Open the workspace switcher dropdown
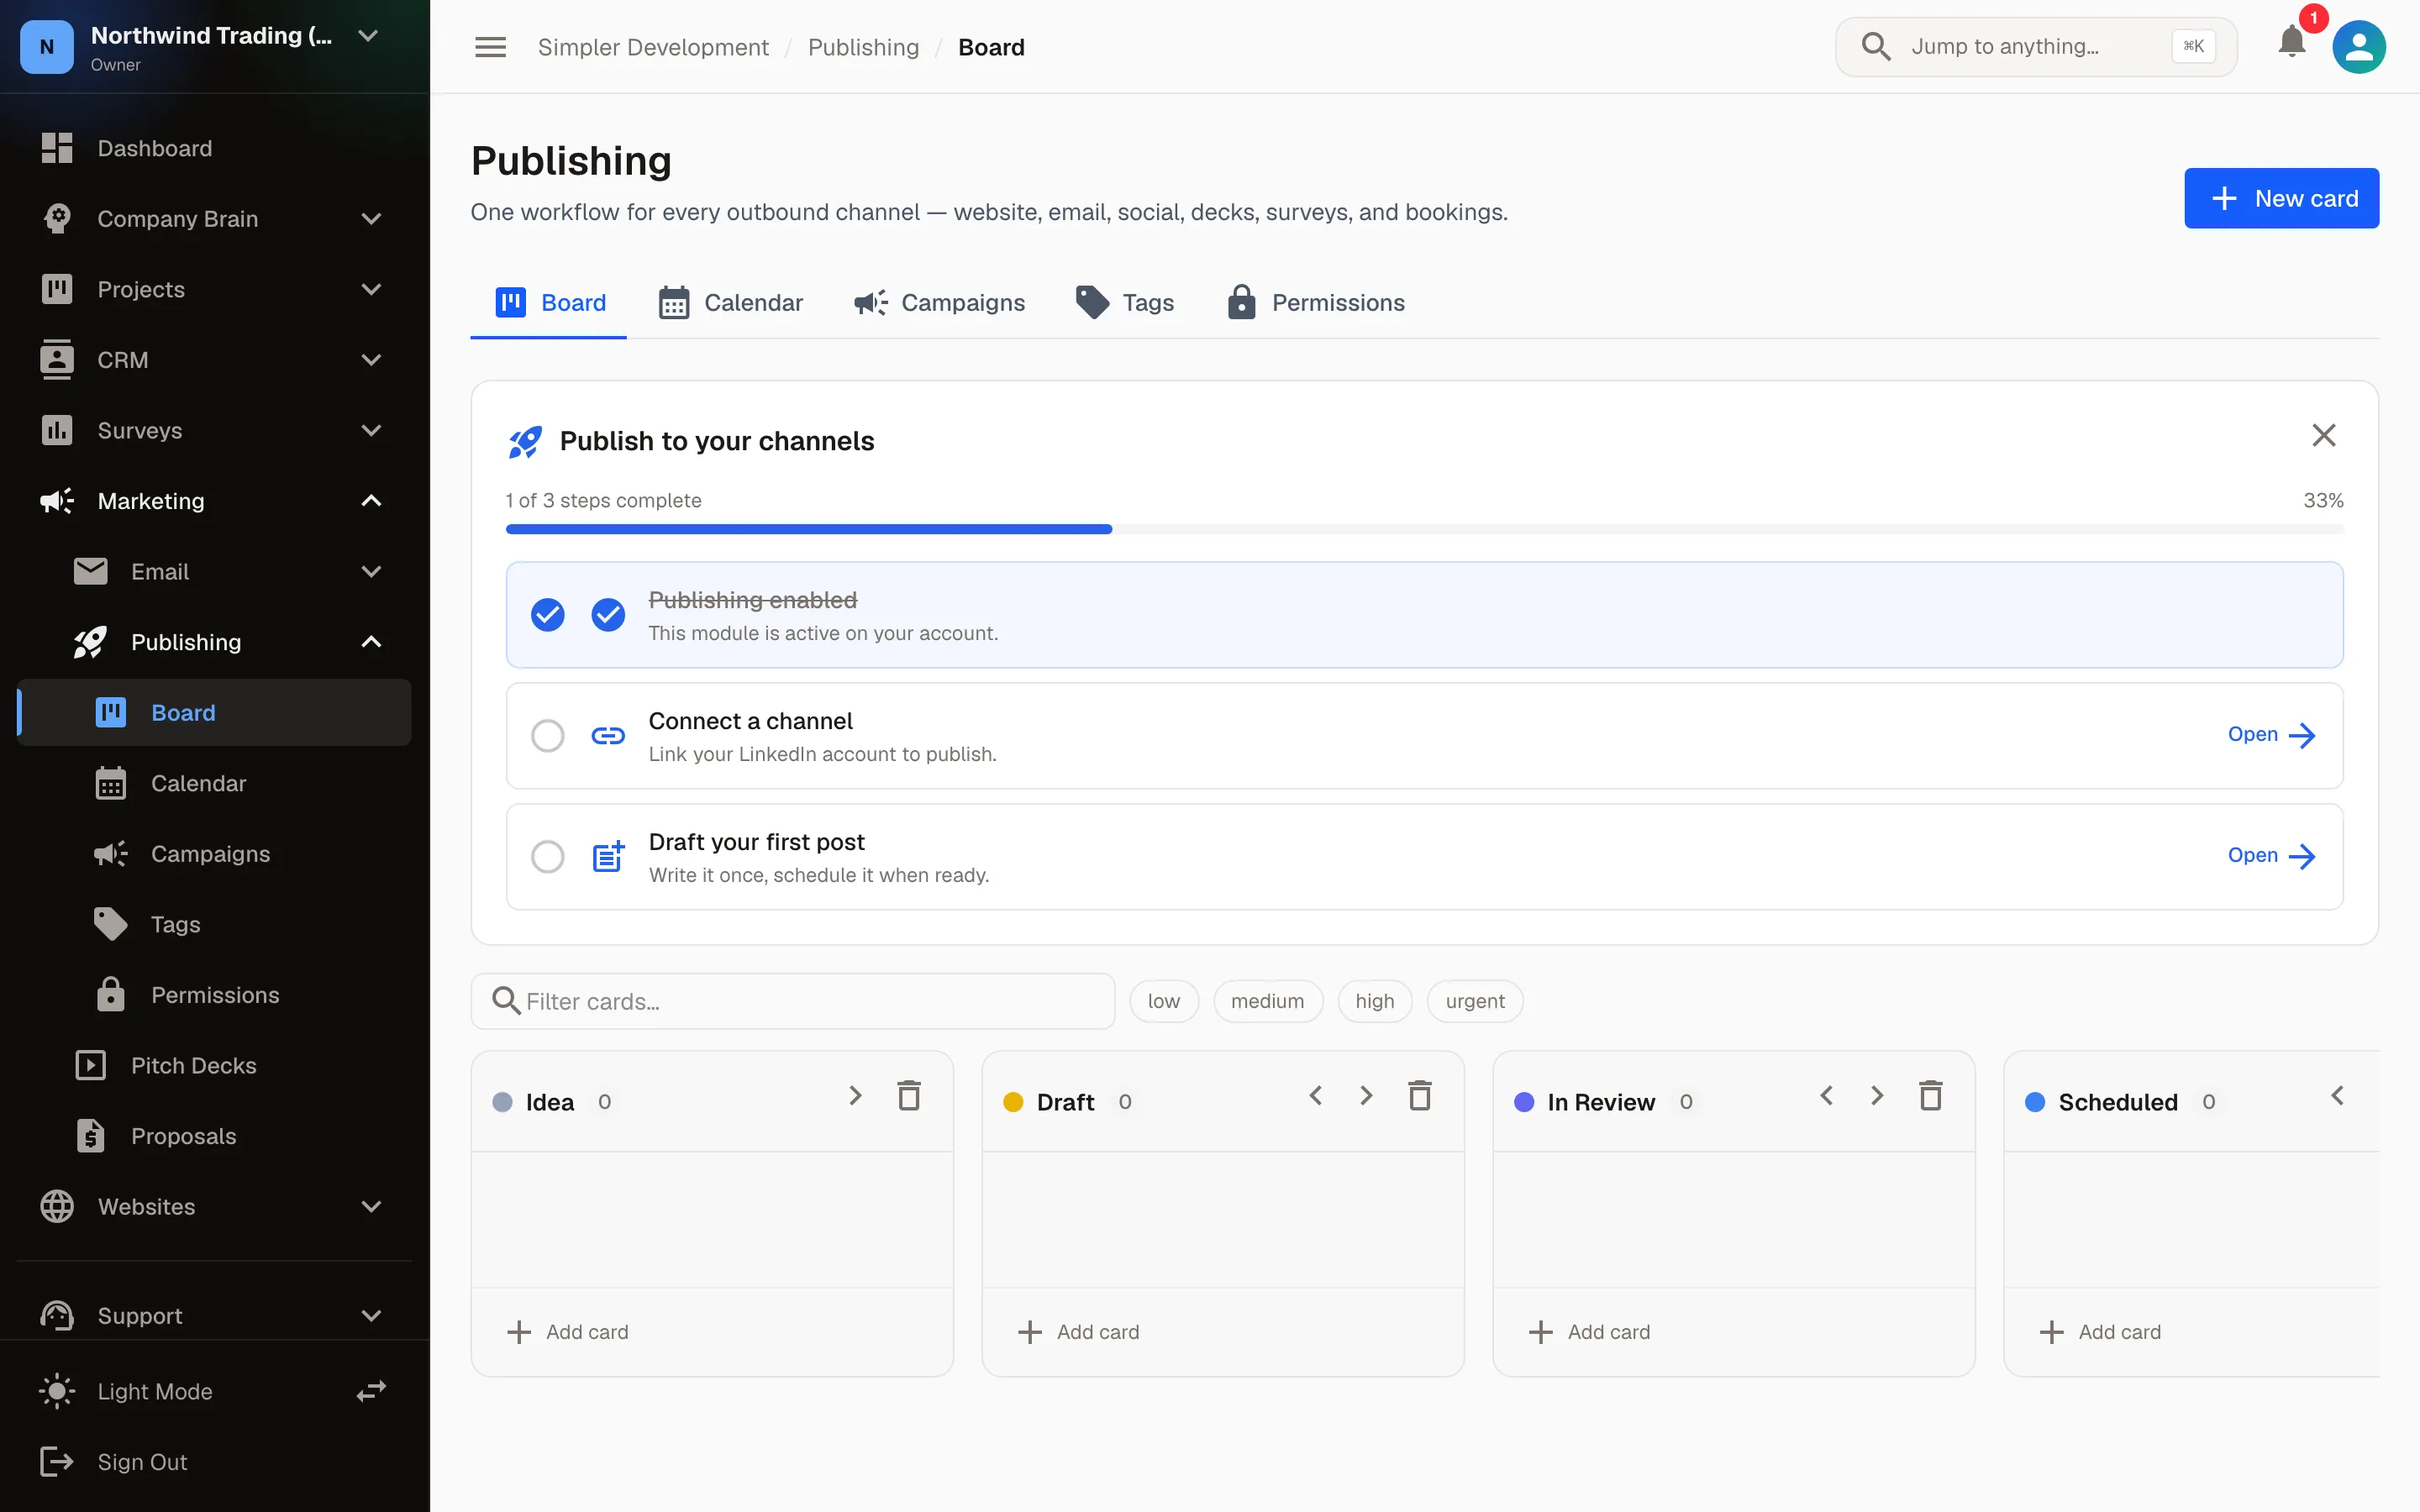 368,36
